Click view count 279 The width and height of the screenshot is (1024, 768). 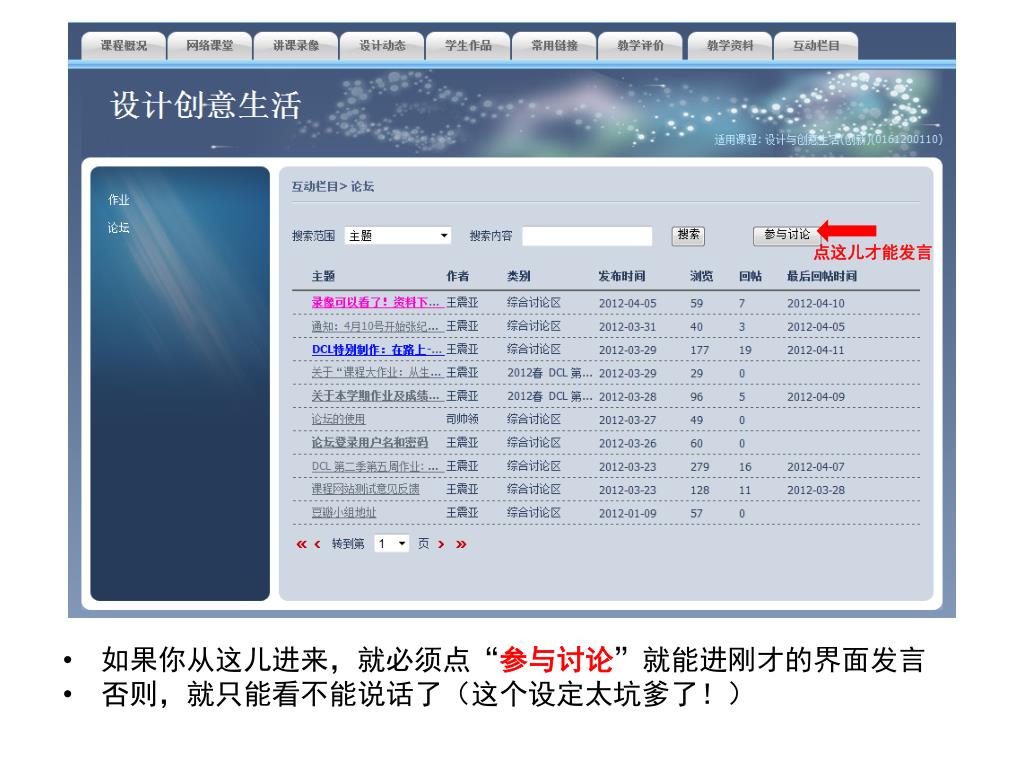[699, 467]
